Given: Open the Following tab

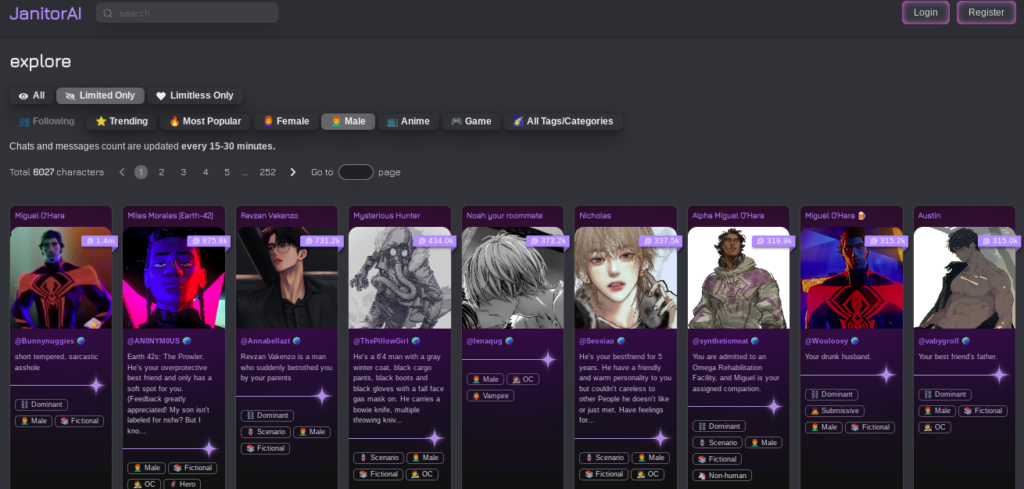Looking at the screenshot, I should 46,121.
